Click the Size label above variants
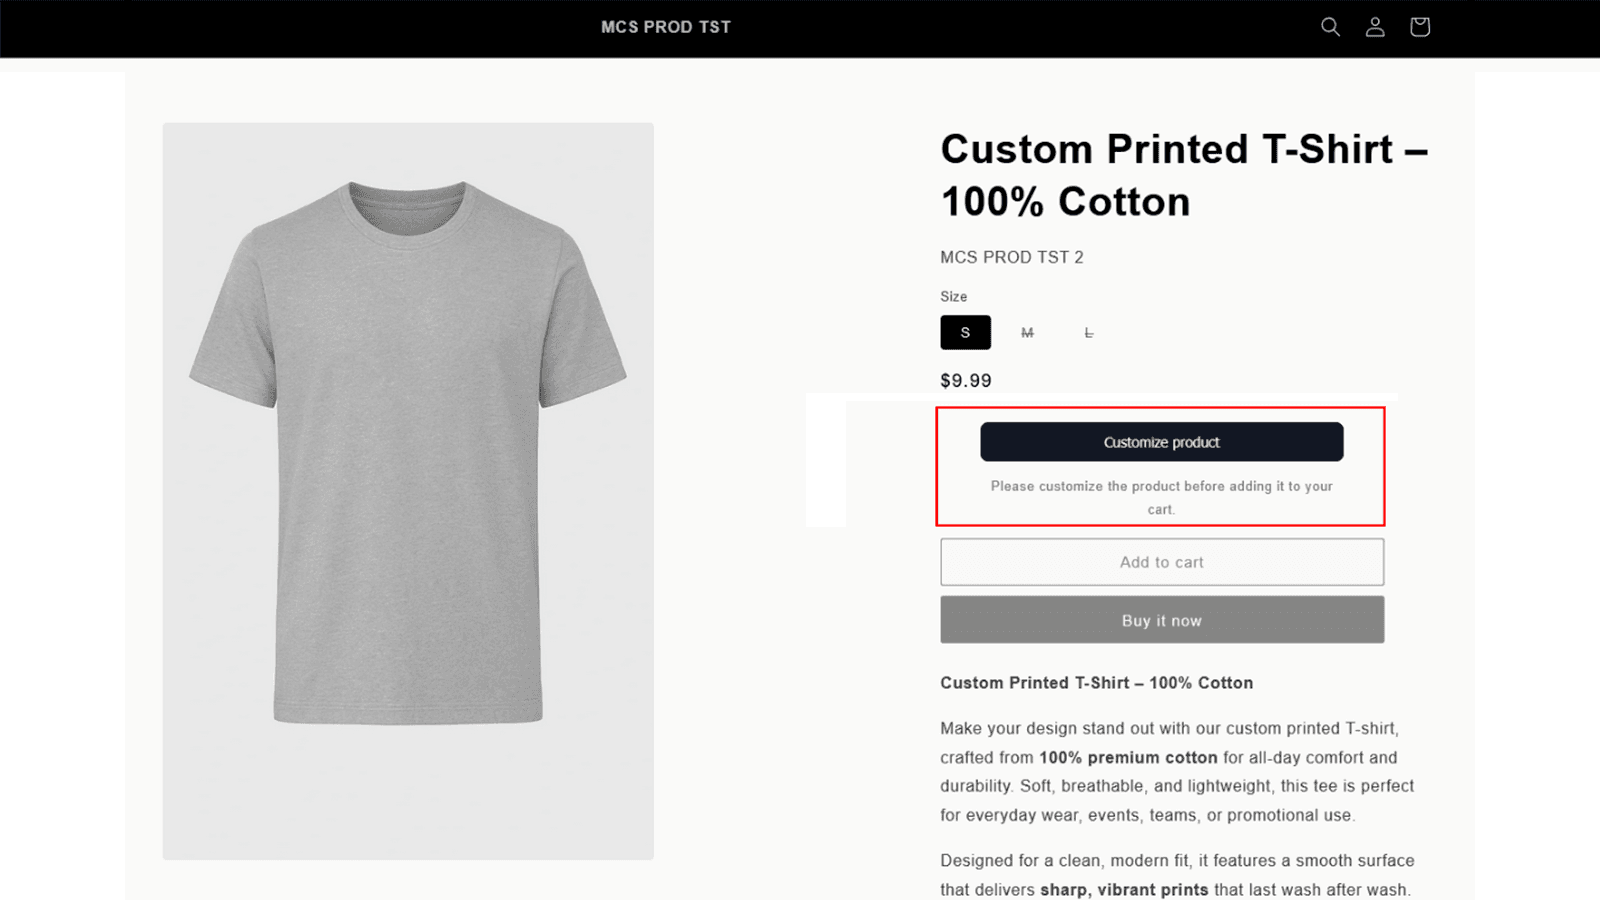Image resolution: width=1600 pixels, height=900 pixels. pyautogui.click(x=953, y=296)
